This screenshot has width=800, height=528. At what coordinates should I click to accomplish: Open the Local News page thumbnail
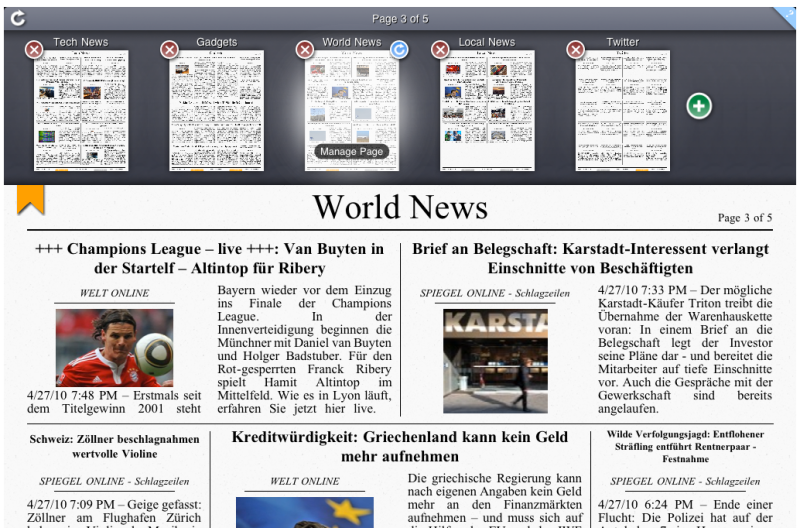click(x=487, y=110)
